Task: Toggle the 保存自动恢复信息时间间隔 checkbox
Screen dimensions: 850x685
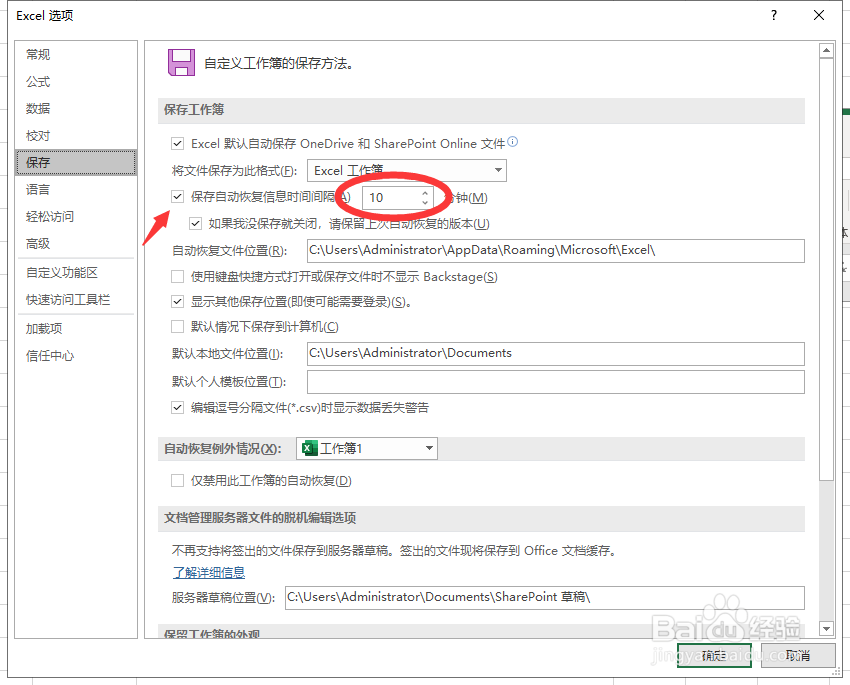Action: (x=177, y=196)
